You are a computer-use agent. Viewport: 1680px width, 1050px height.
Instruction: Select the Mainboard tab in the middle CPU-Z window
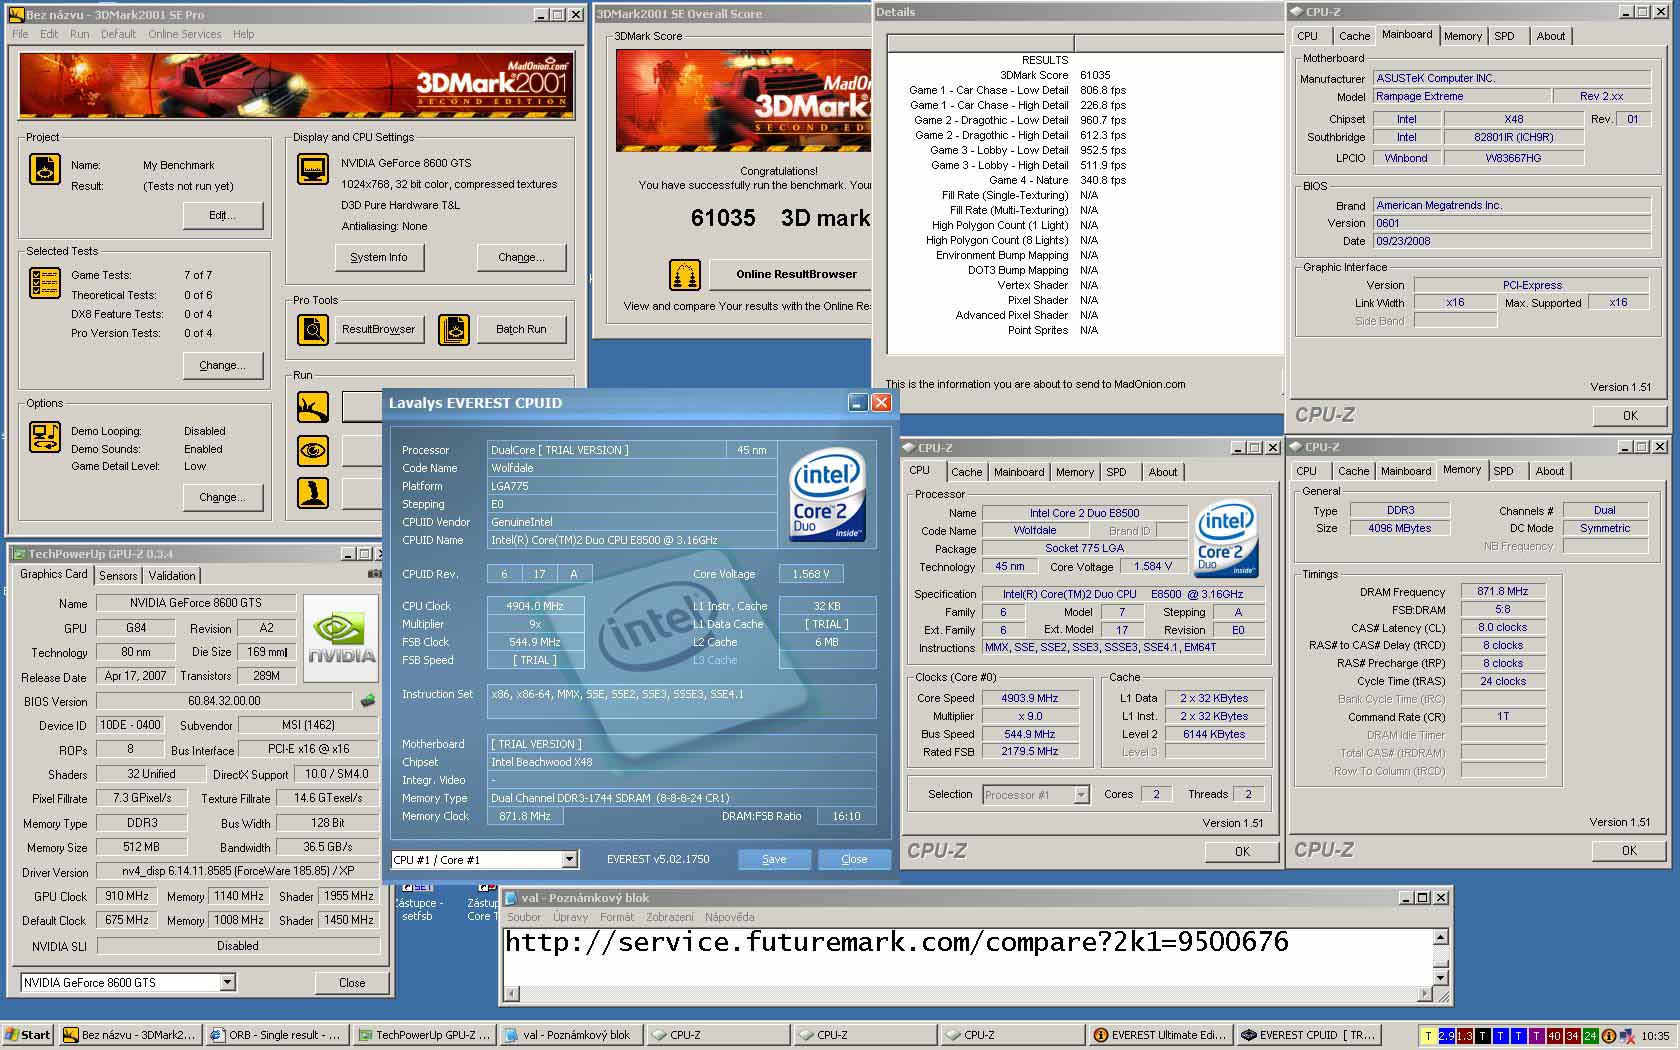tap(1019, 472)
